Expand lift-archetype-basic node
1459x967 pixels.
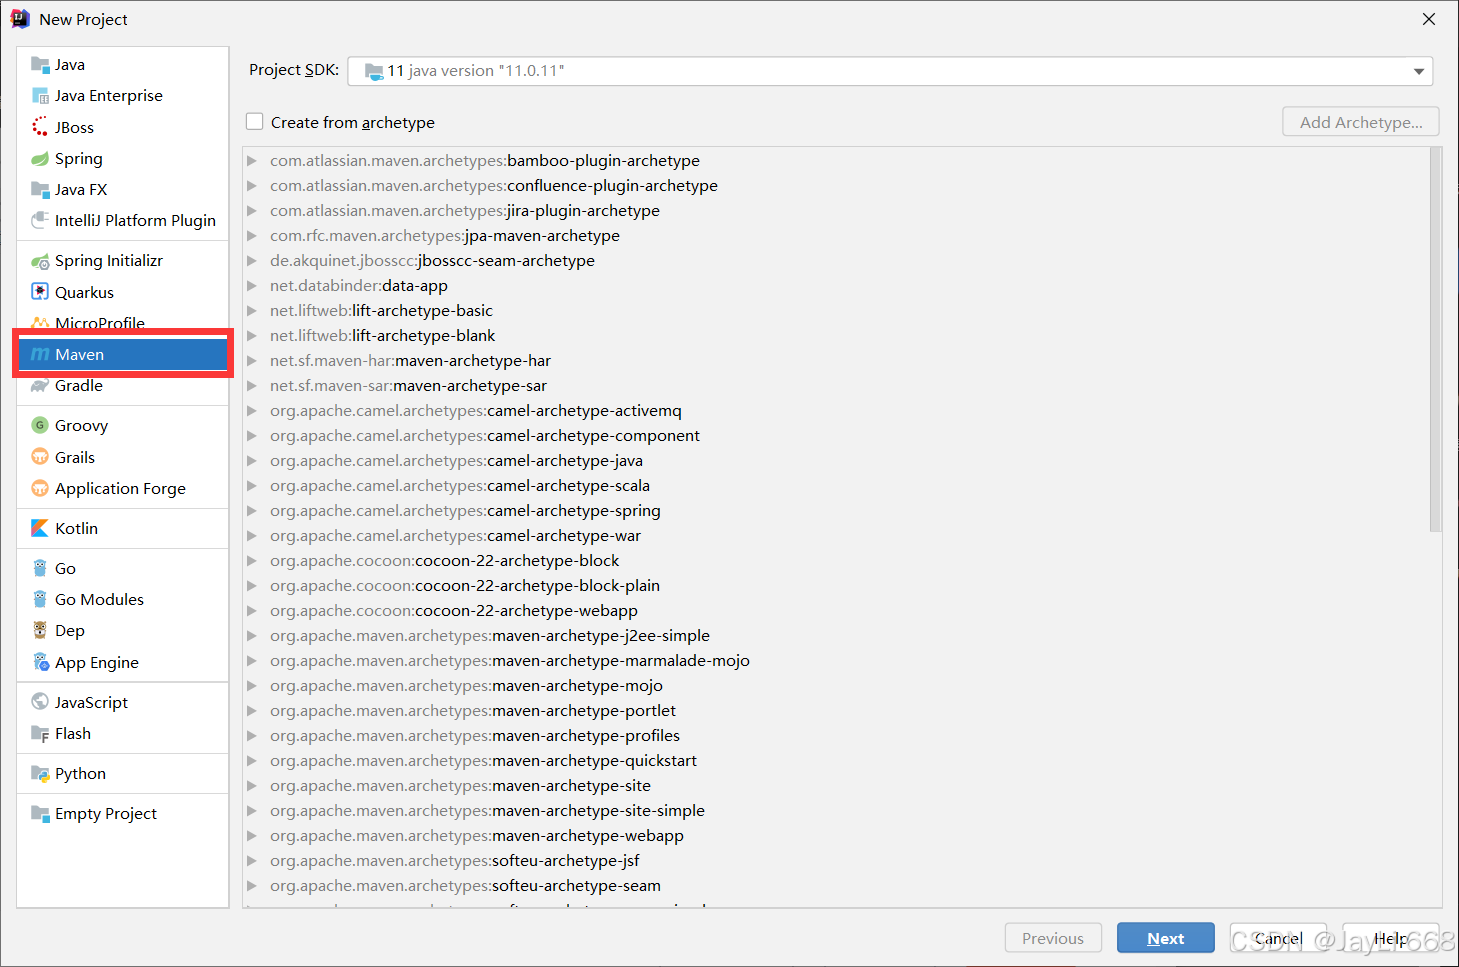coord(252,311)
